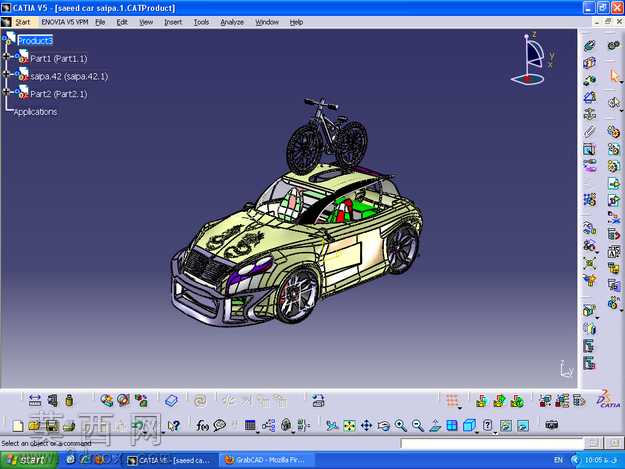Viewport: 625px width, 469px height.
Task: Switch to CATIA V5 taskbar button
Action: [x=170, y=461]
